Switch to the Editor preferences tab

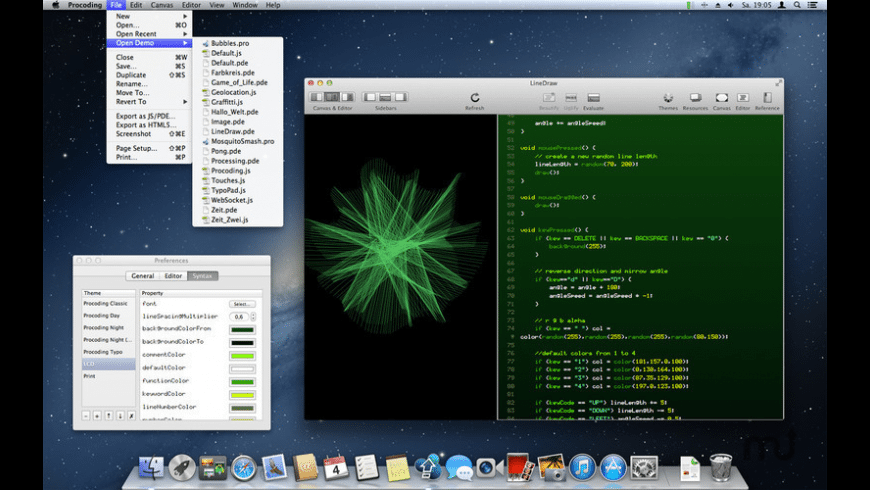173,276
